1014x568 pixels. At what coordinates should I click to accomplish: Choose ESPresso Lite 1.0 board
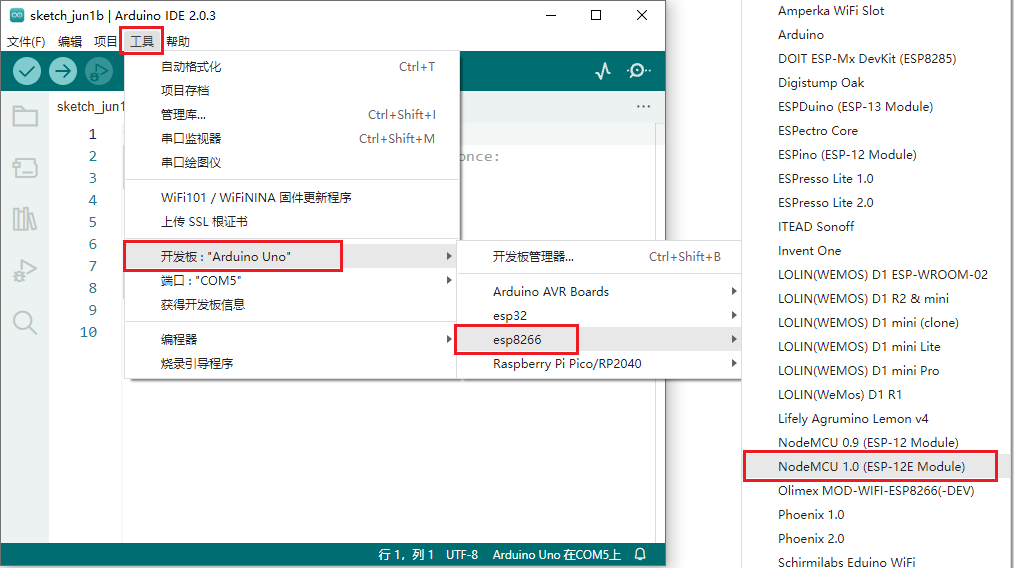pyautogui.click(x=825, y=178)
